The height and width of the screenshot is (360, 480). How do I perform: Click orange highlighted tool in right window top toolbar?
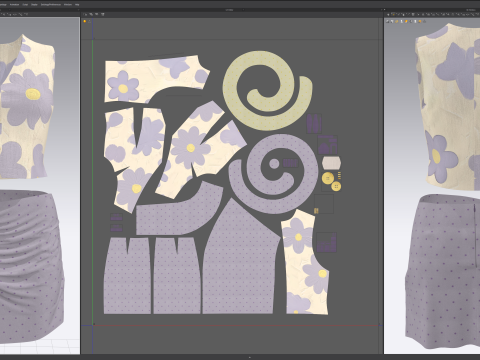(393, 14)
